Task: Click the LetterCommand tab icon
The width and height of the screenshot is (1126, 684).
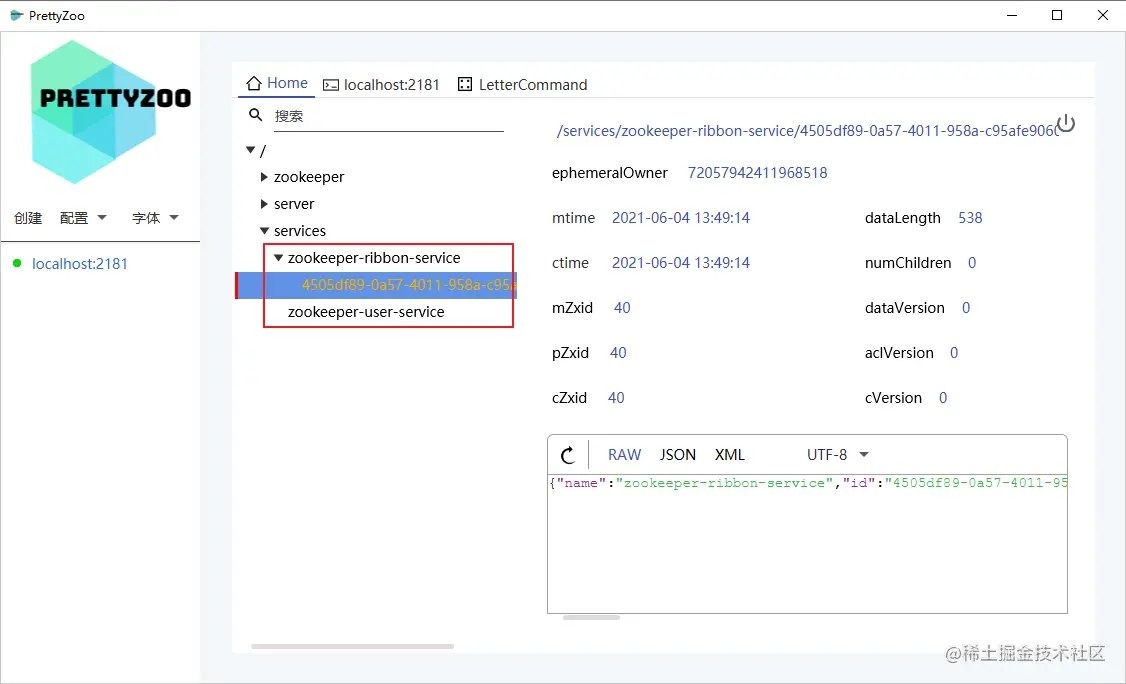Action: click(x=465, y=85)
